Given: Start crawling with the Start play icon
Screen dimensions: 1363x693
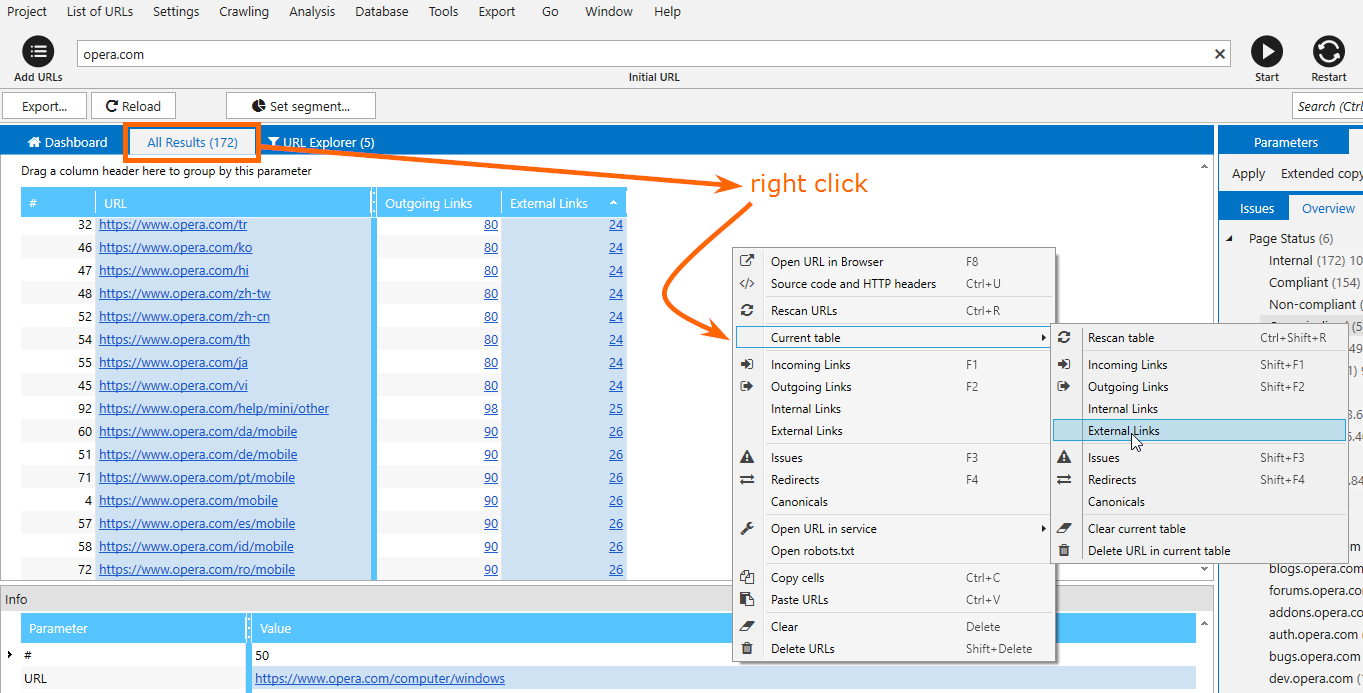Looking at the screenshot, I should (x=1266, y=52).
